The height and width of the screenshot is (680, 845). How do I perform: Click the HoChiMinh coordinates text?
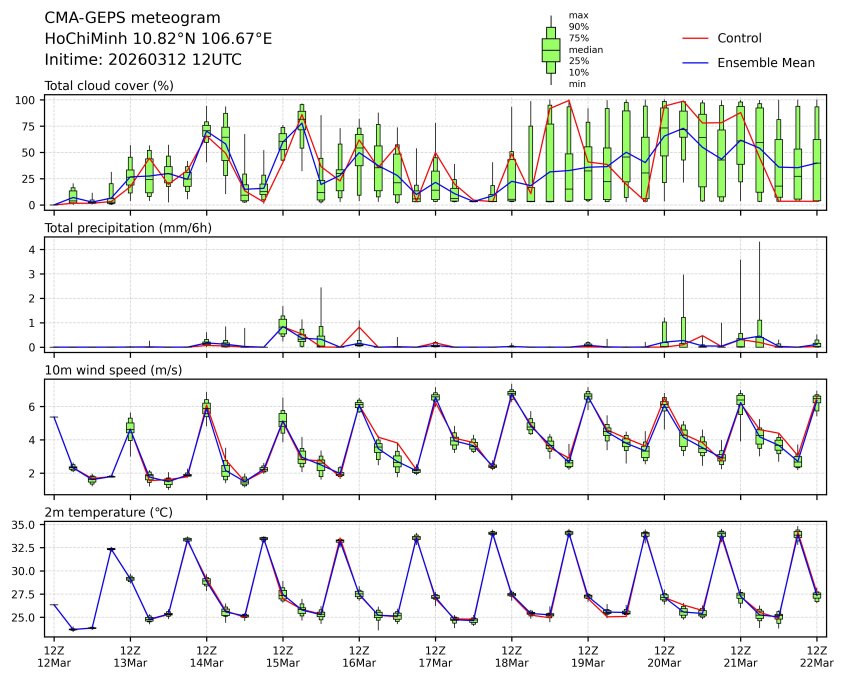pos(158,39)
